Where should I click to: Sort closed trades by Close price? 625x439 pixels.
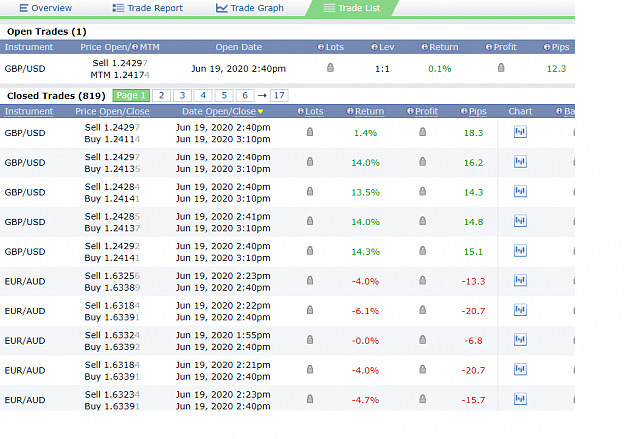pyautogui.click(x=138, y=112)
